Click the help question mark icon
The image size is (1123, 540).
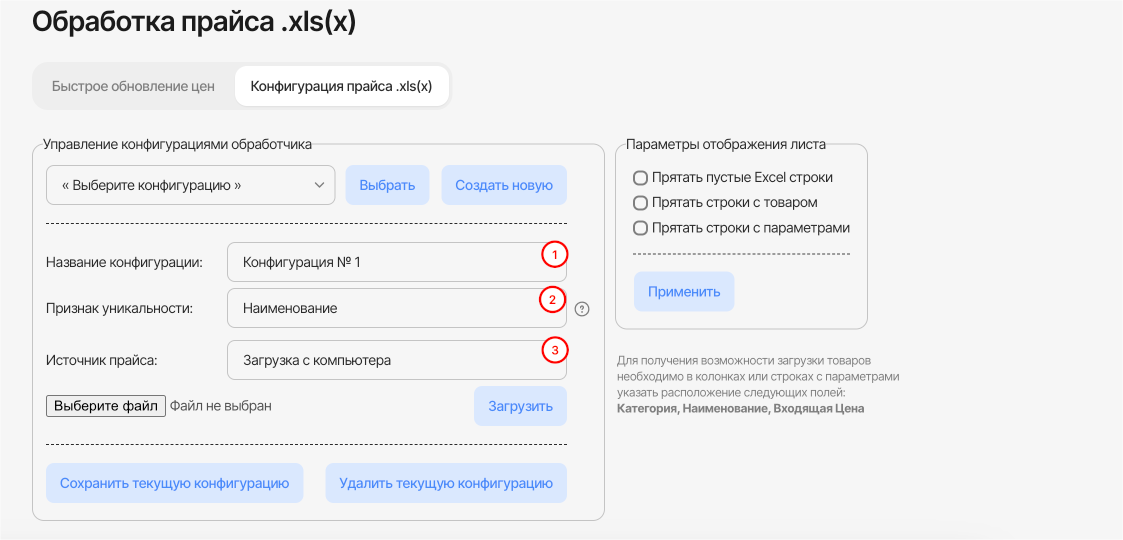(x=583, y=309)
